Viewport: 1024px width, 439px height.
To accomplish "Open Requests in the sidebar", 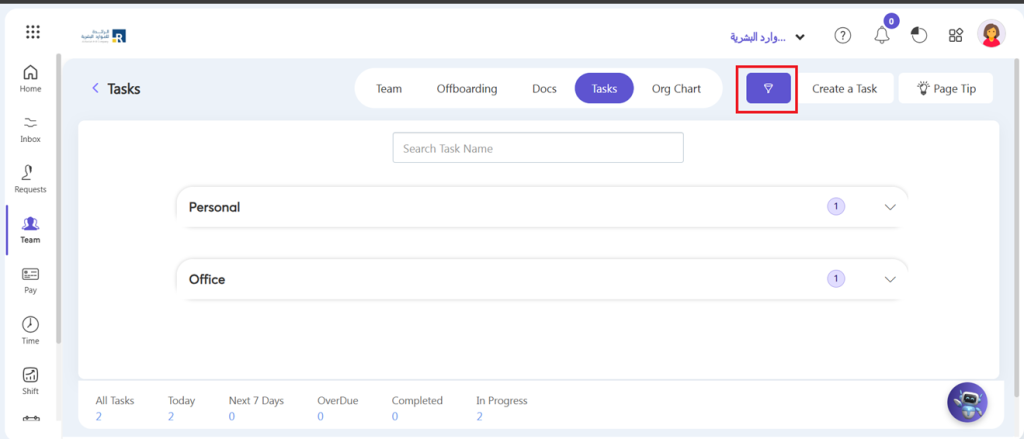I will 31,178.
